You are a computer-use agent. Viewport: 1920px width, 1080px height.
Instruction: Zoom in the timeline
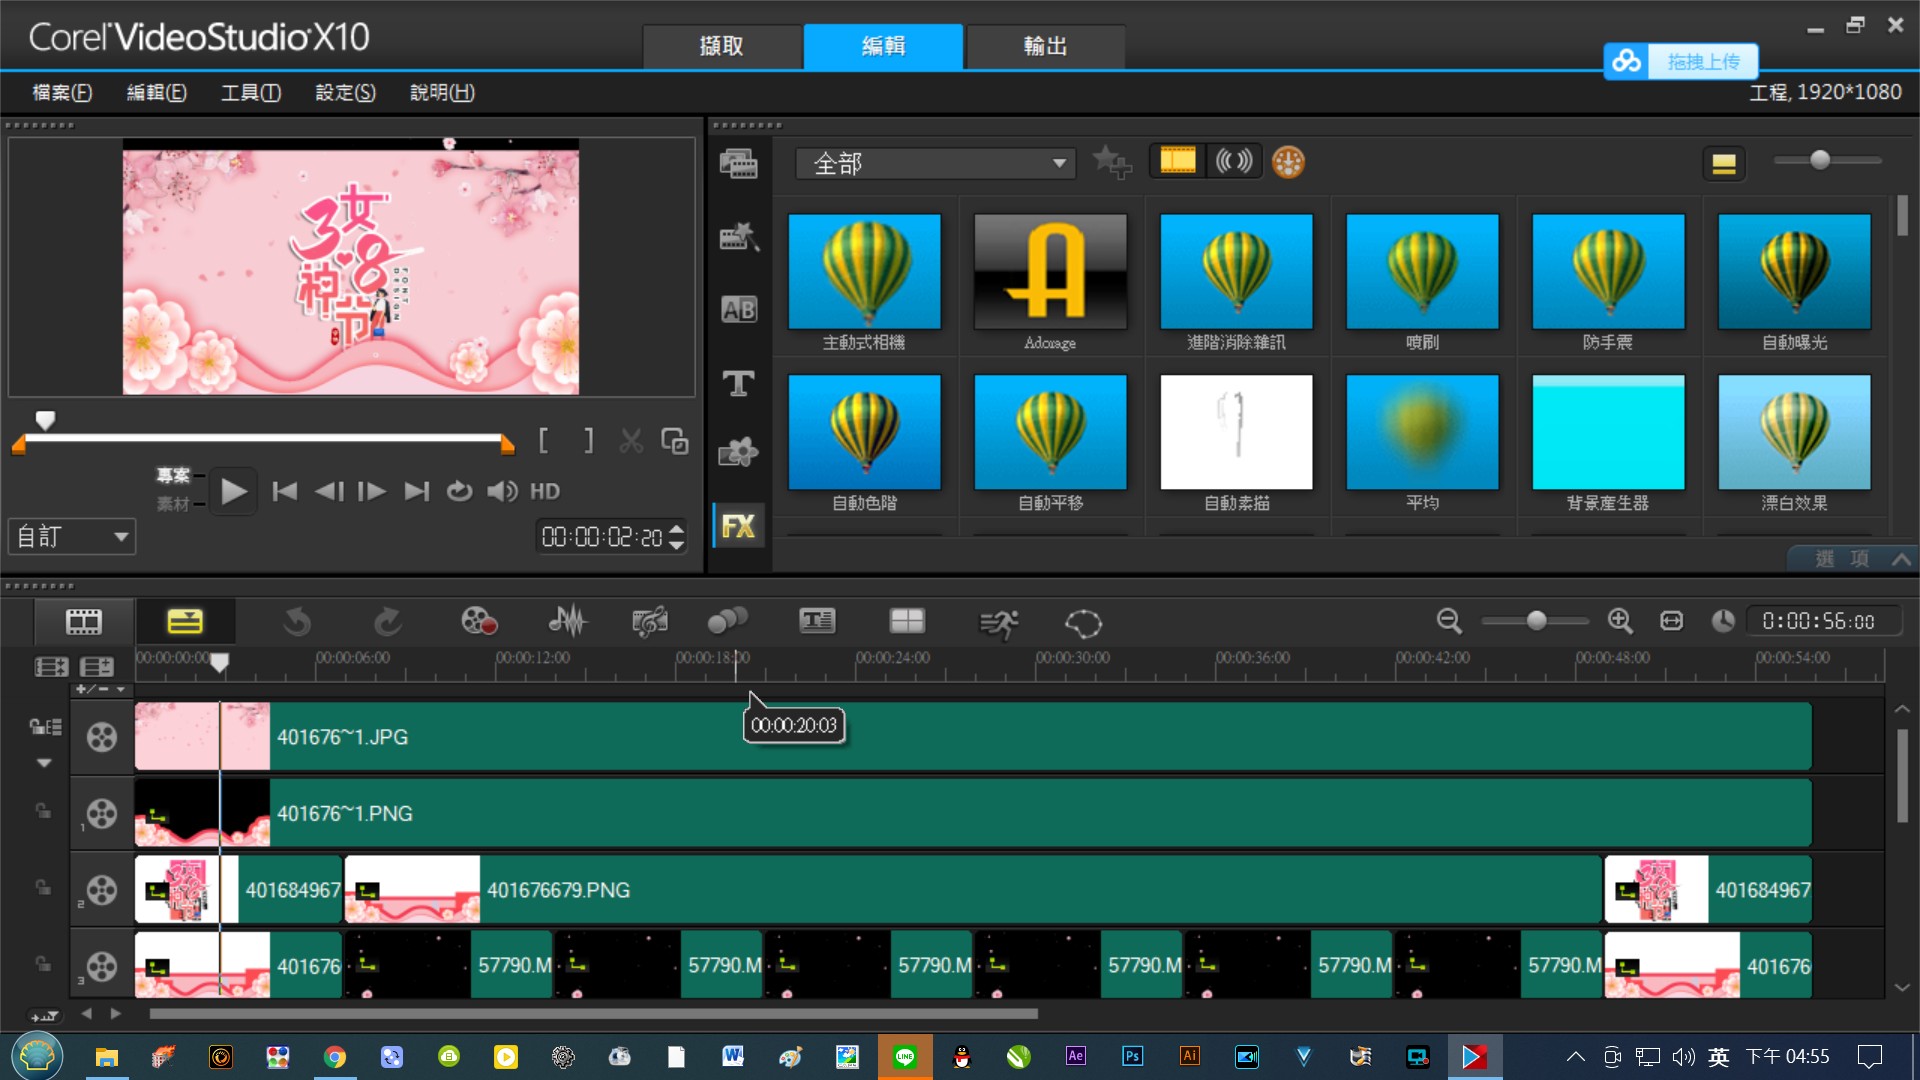pyautogui.click(x=1620, y=621)
